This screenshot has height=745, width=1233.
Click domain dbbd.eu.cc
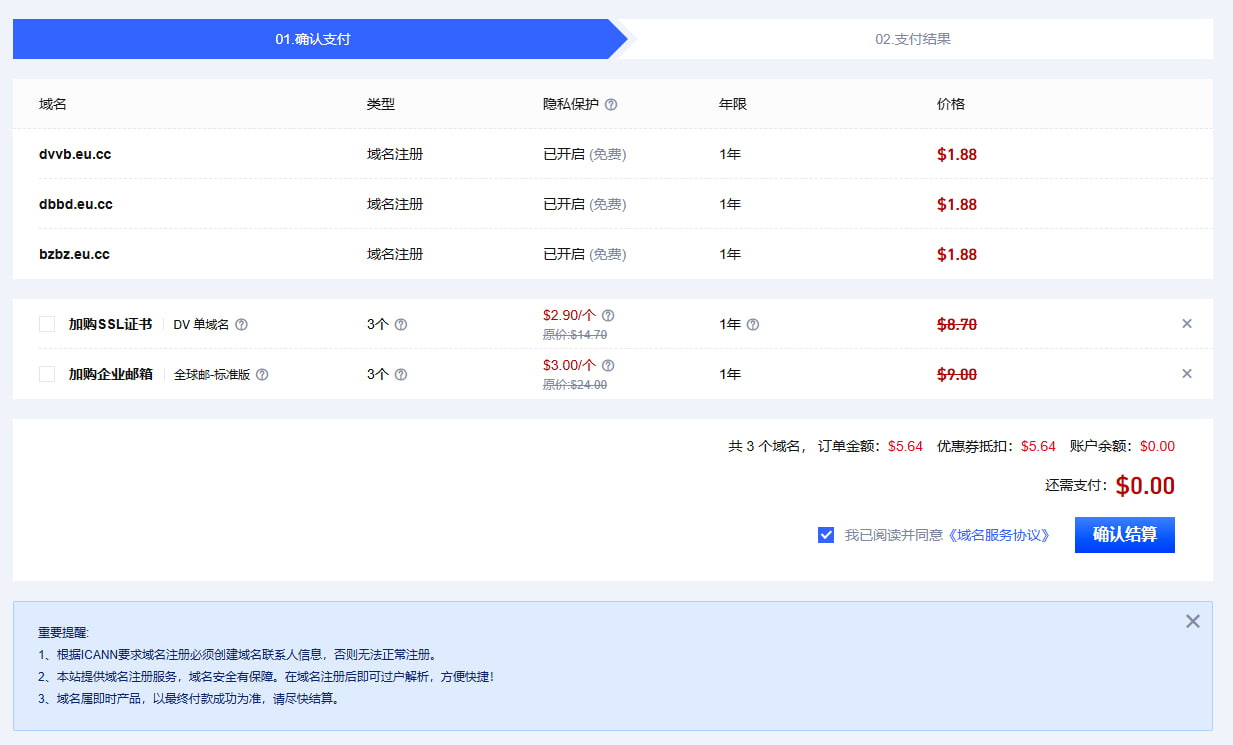(76, 204)
